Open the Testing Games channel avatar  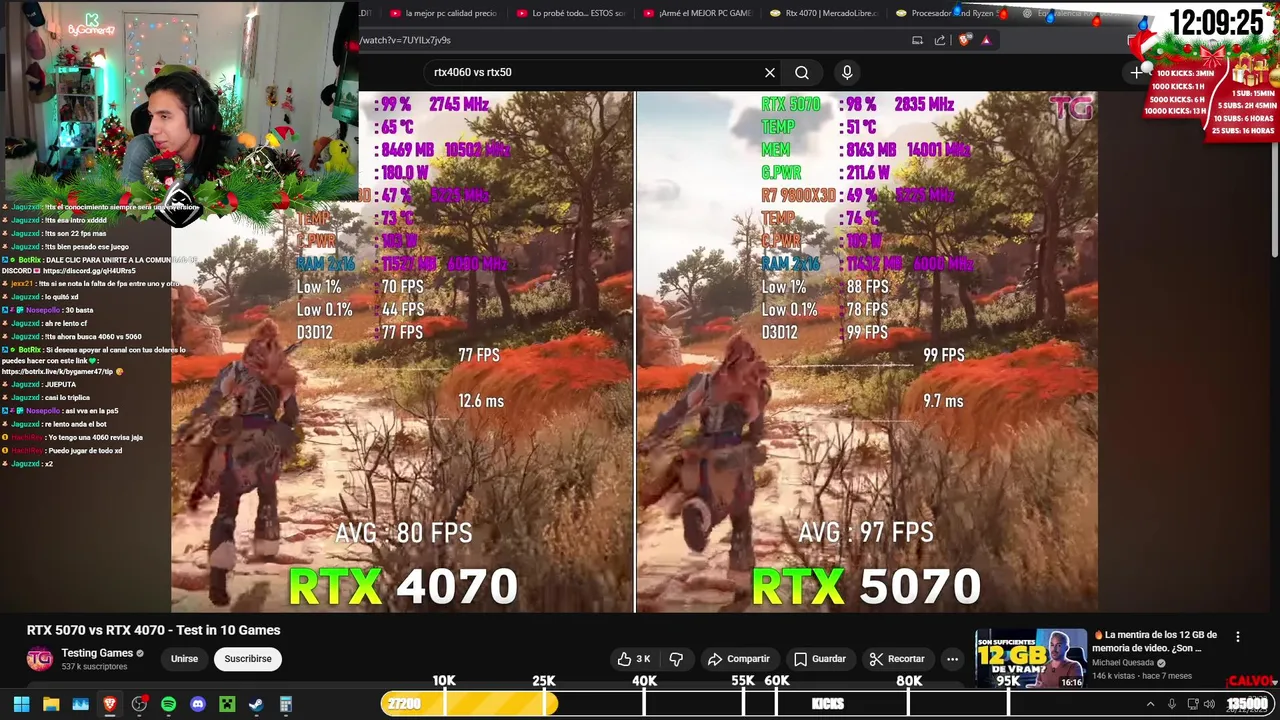[39, 659]
